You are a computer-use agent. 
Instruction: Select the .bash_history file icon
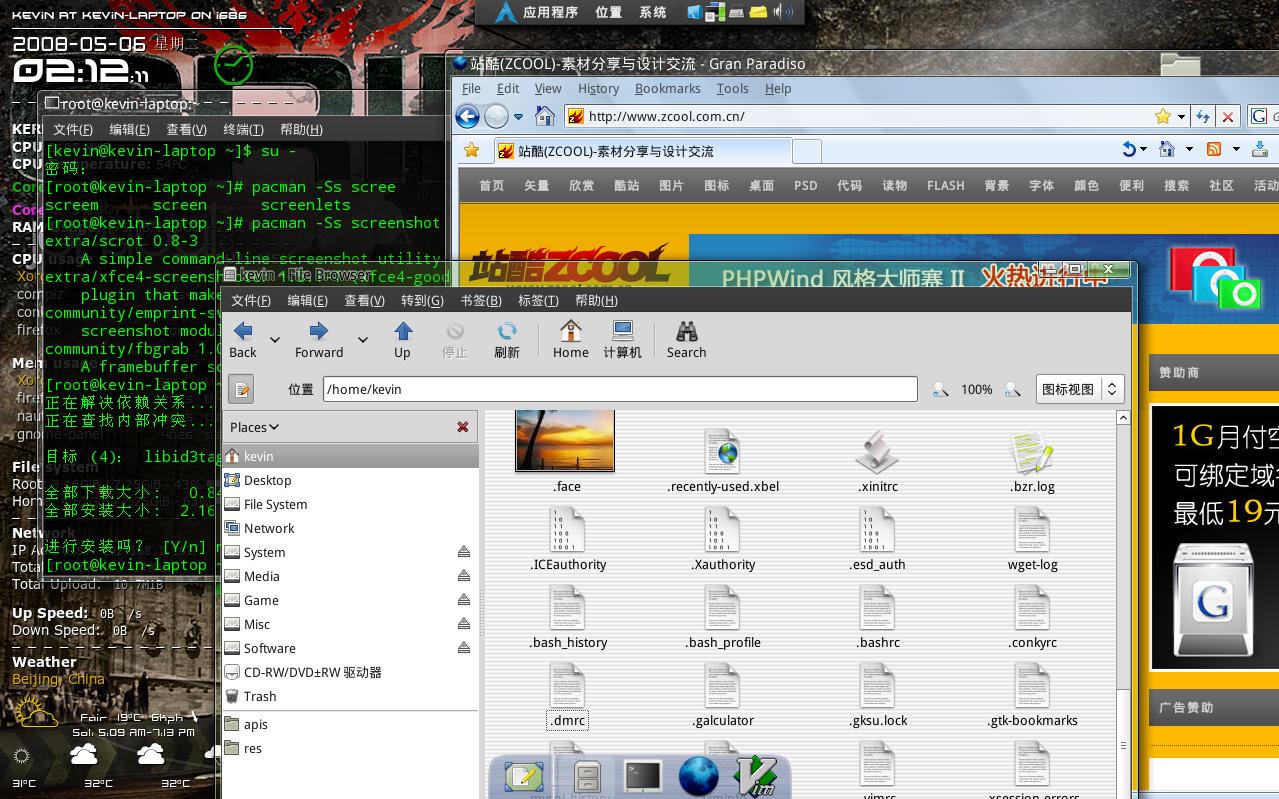point(567,608)
